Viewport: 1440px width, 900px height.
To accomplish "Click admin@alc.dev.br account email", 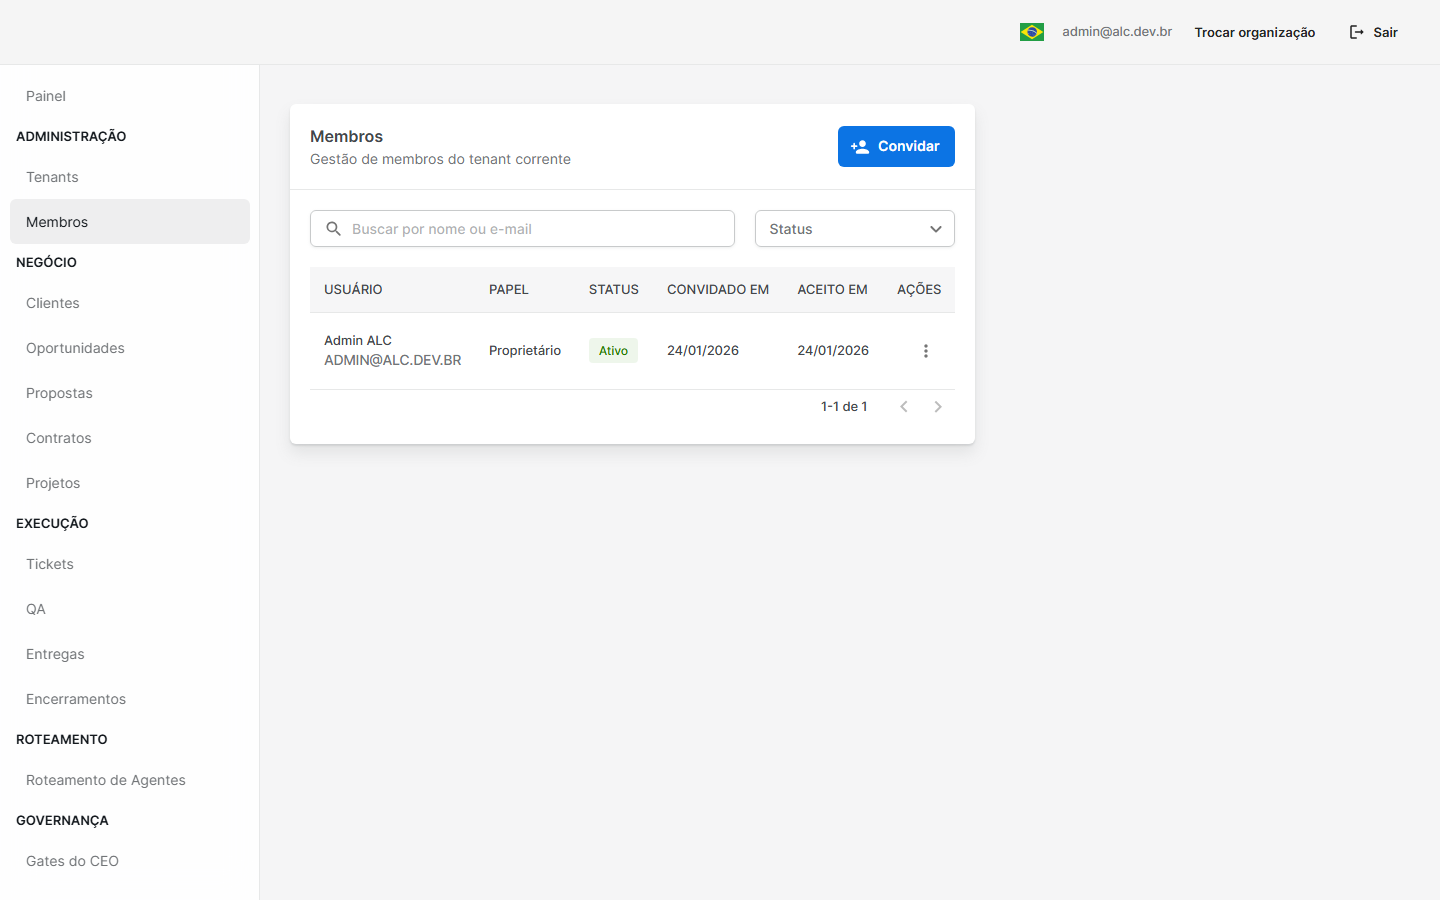I will (1117, 32).
